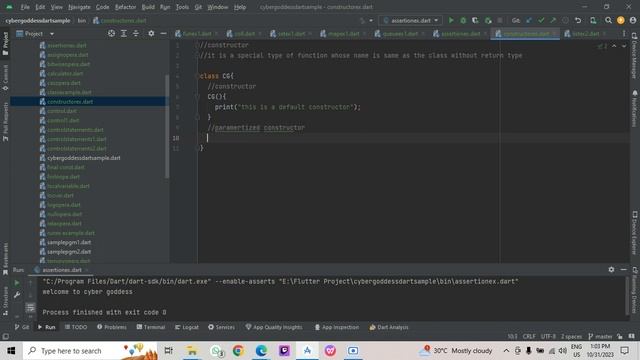Open the Git tool window tab at the bottom

coord(22,327)
